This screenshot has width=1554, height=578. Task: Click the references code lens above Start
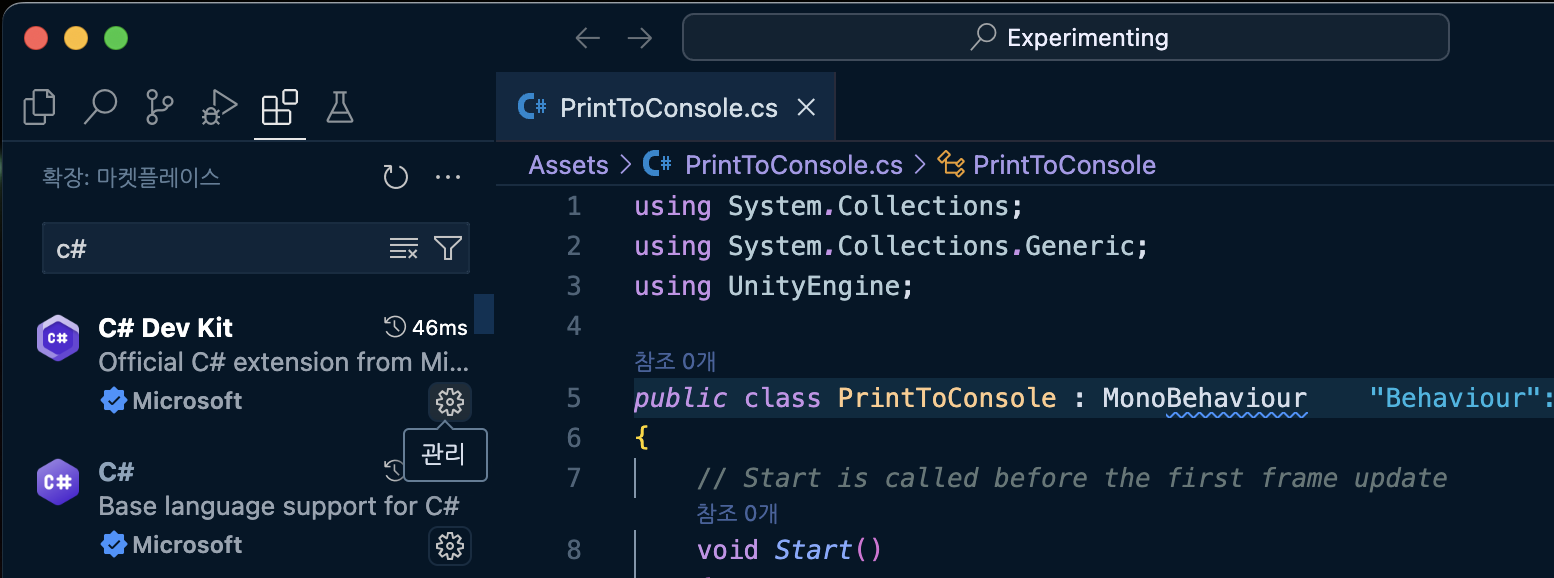point(737,513)
